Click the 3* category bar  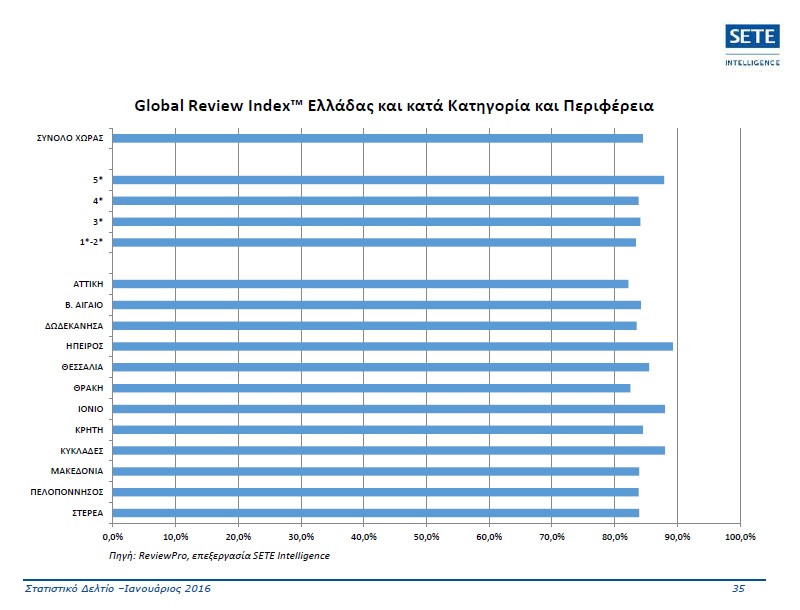[x=377, y=222]
